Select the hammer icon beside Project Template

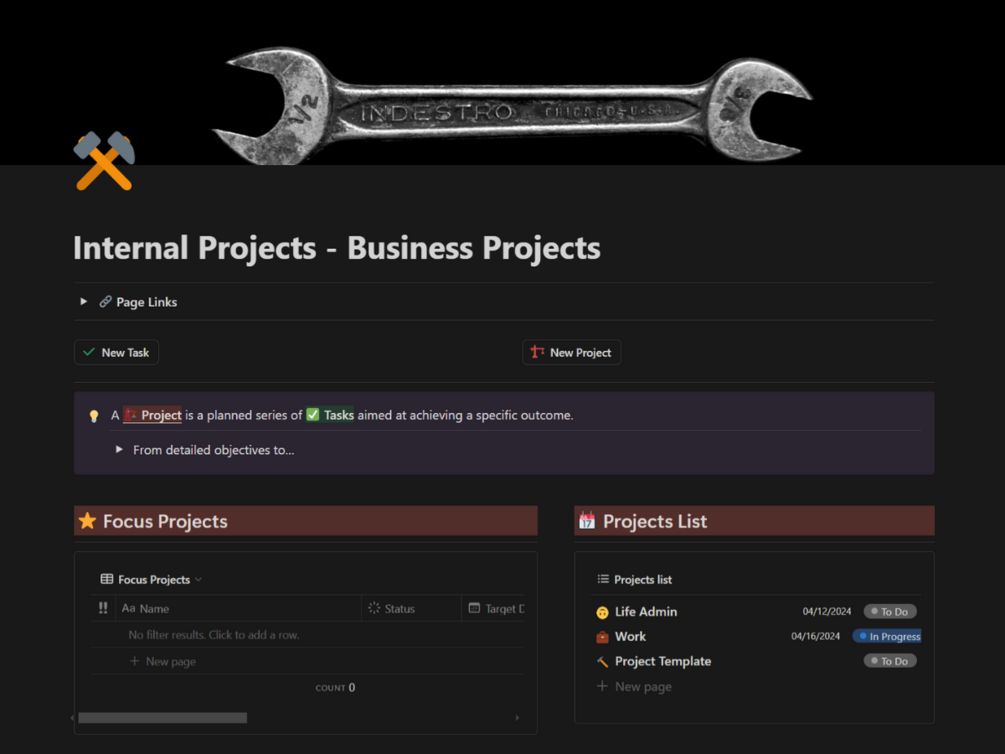[603, 661]
